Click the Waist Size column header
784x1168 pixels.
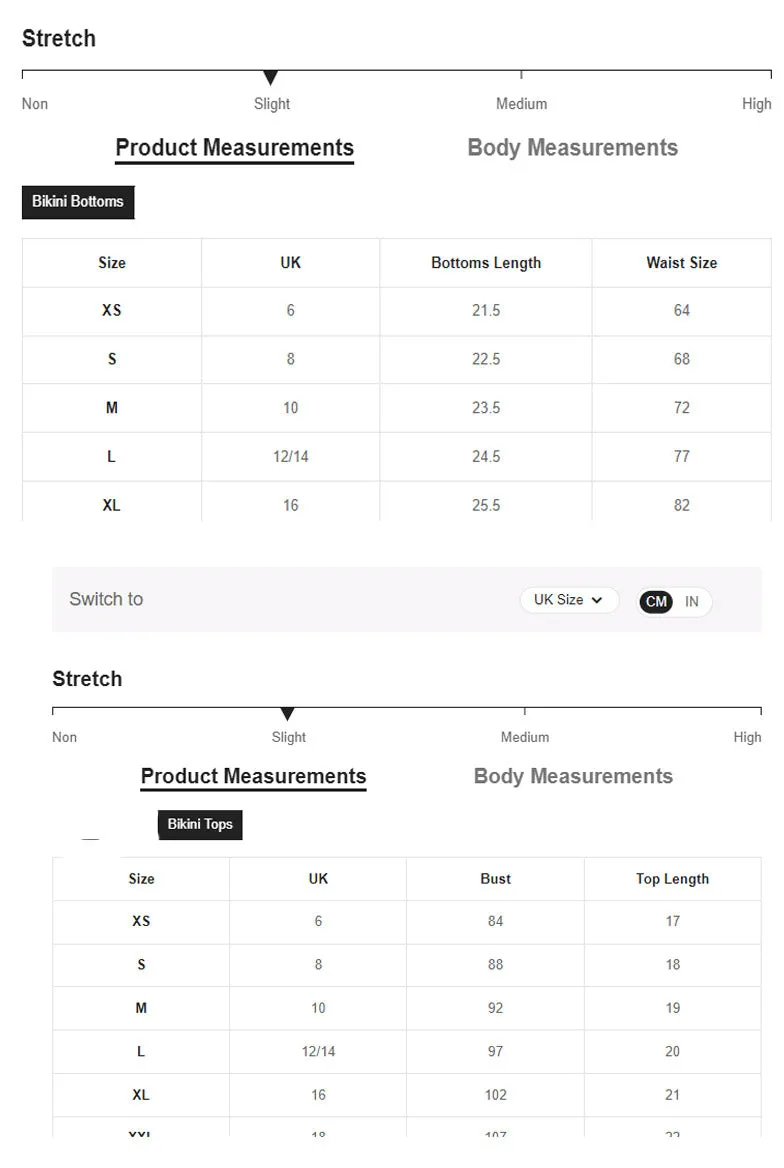pyautogui.click(x=681, y=263)
